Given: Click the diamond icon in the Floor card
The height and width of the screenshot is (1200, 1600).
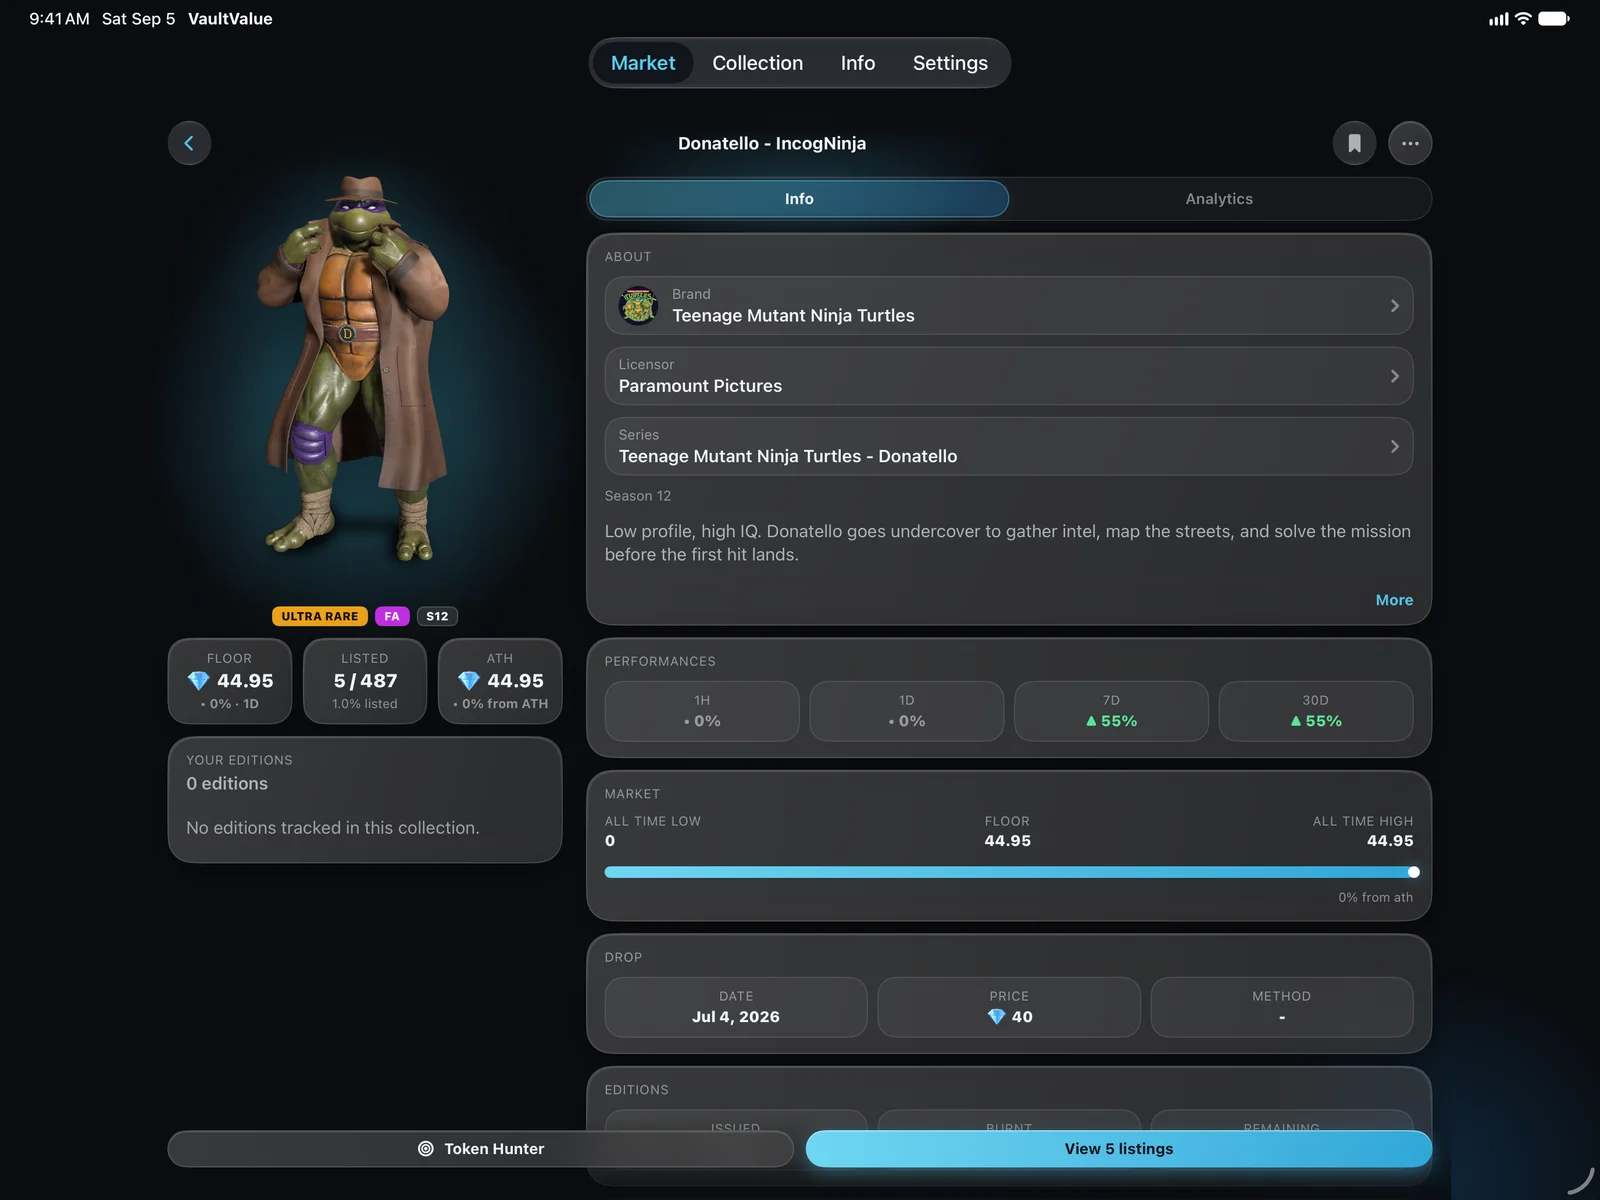Looking at the screenshot, I should coord(198,681).
